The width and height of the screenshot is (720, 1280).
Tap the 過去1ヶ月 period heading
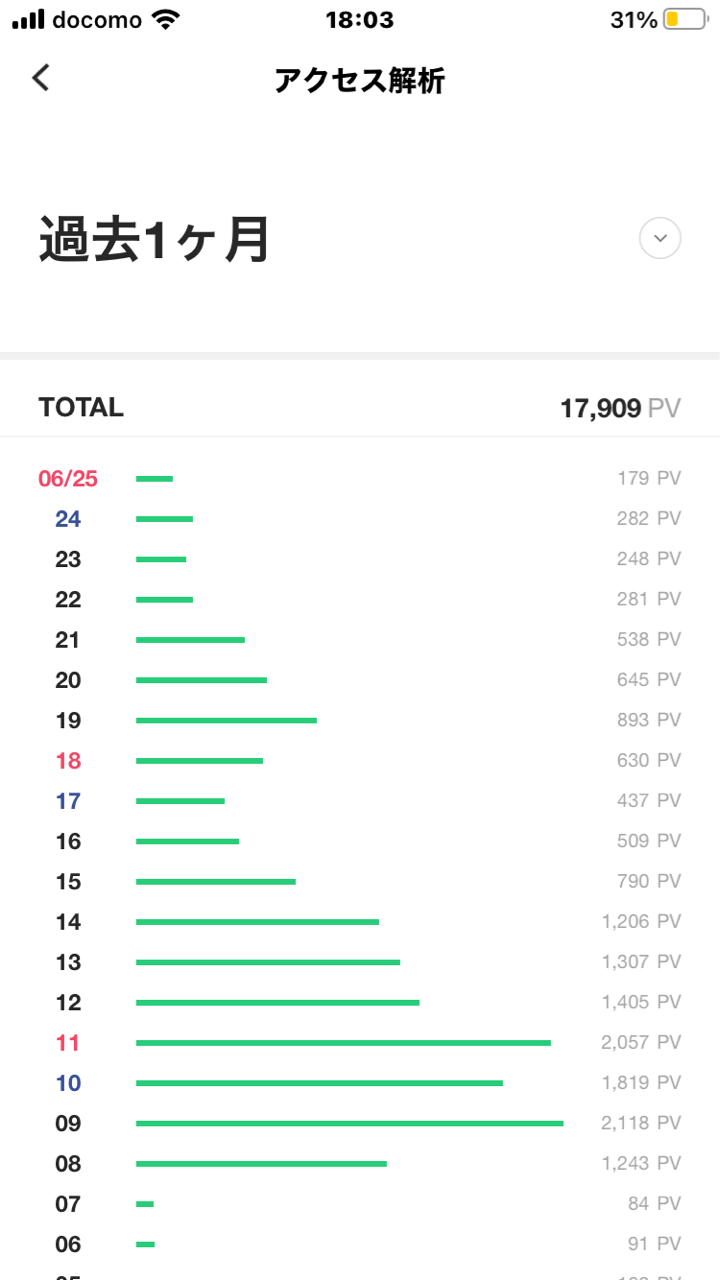point(155,240)
